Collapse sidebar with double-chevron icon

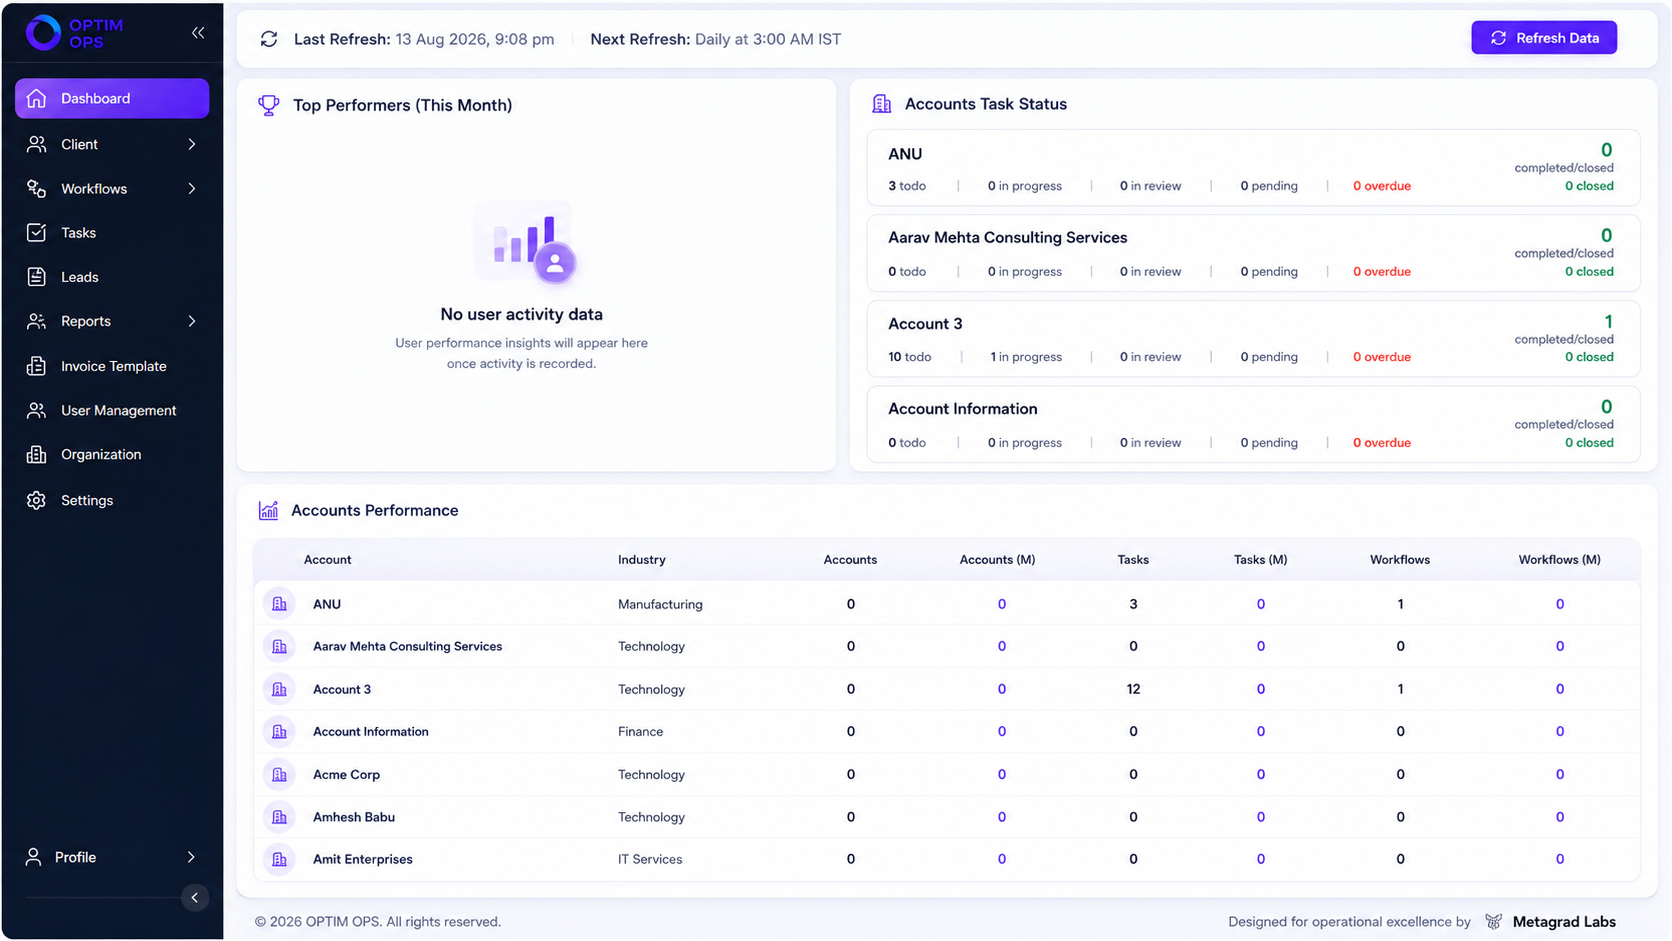[x=198, y=33]
